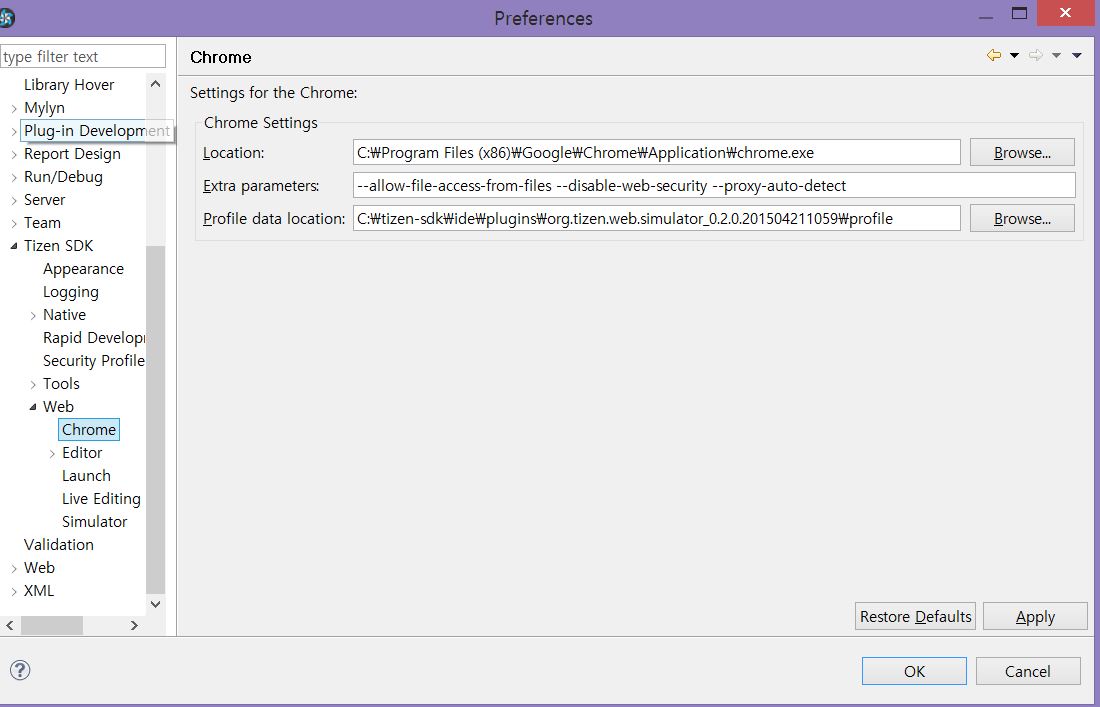The image size is (1100, 707).
Task: Click the tree scroll up arrow
Action: click(156, 84)
